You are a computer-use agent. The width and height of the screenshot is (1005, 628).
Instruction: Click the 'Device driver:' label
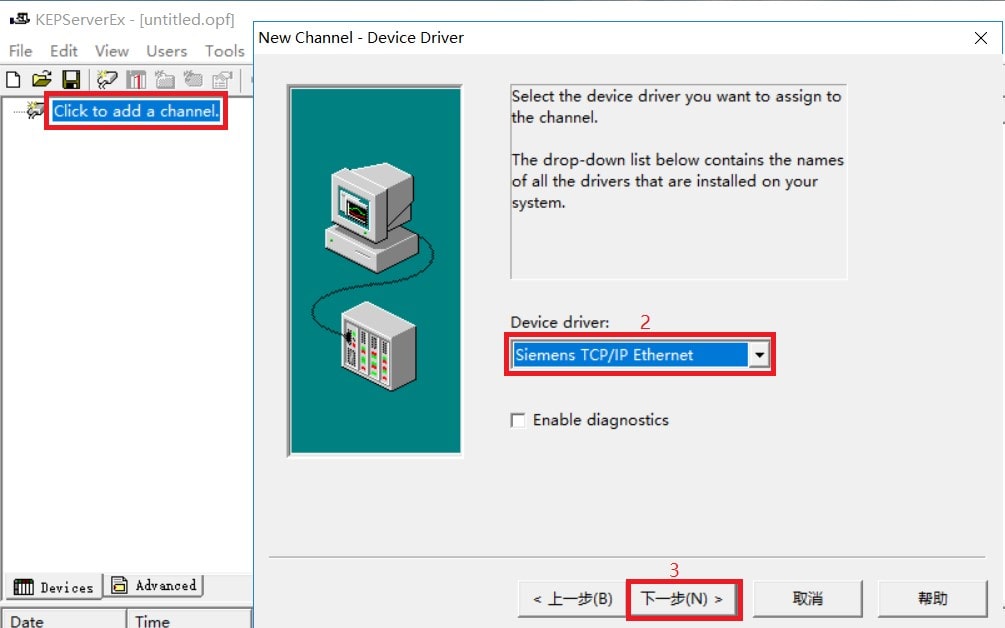(560, 322)
